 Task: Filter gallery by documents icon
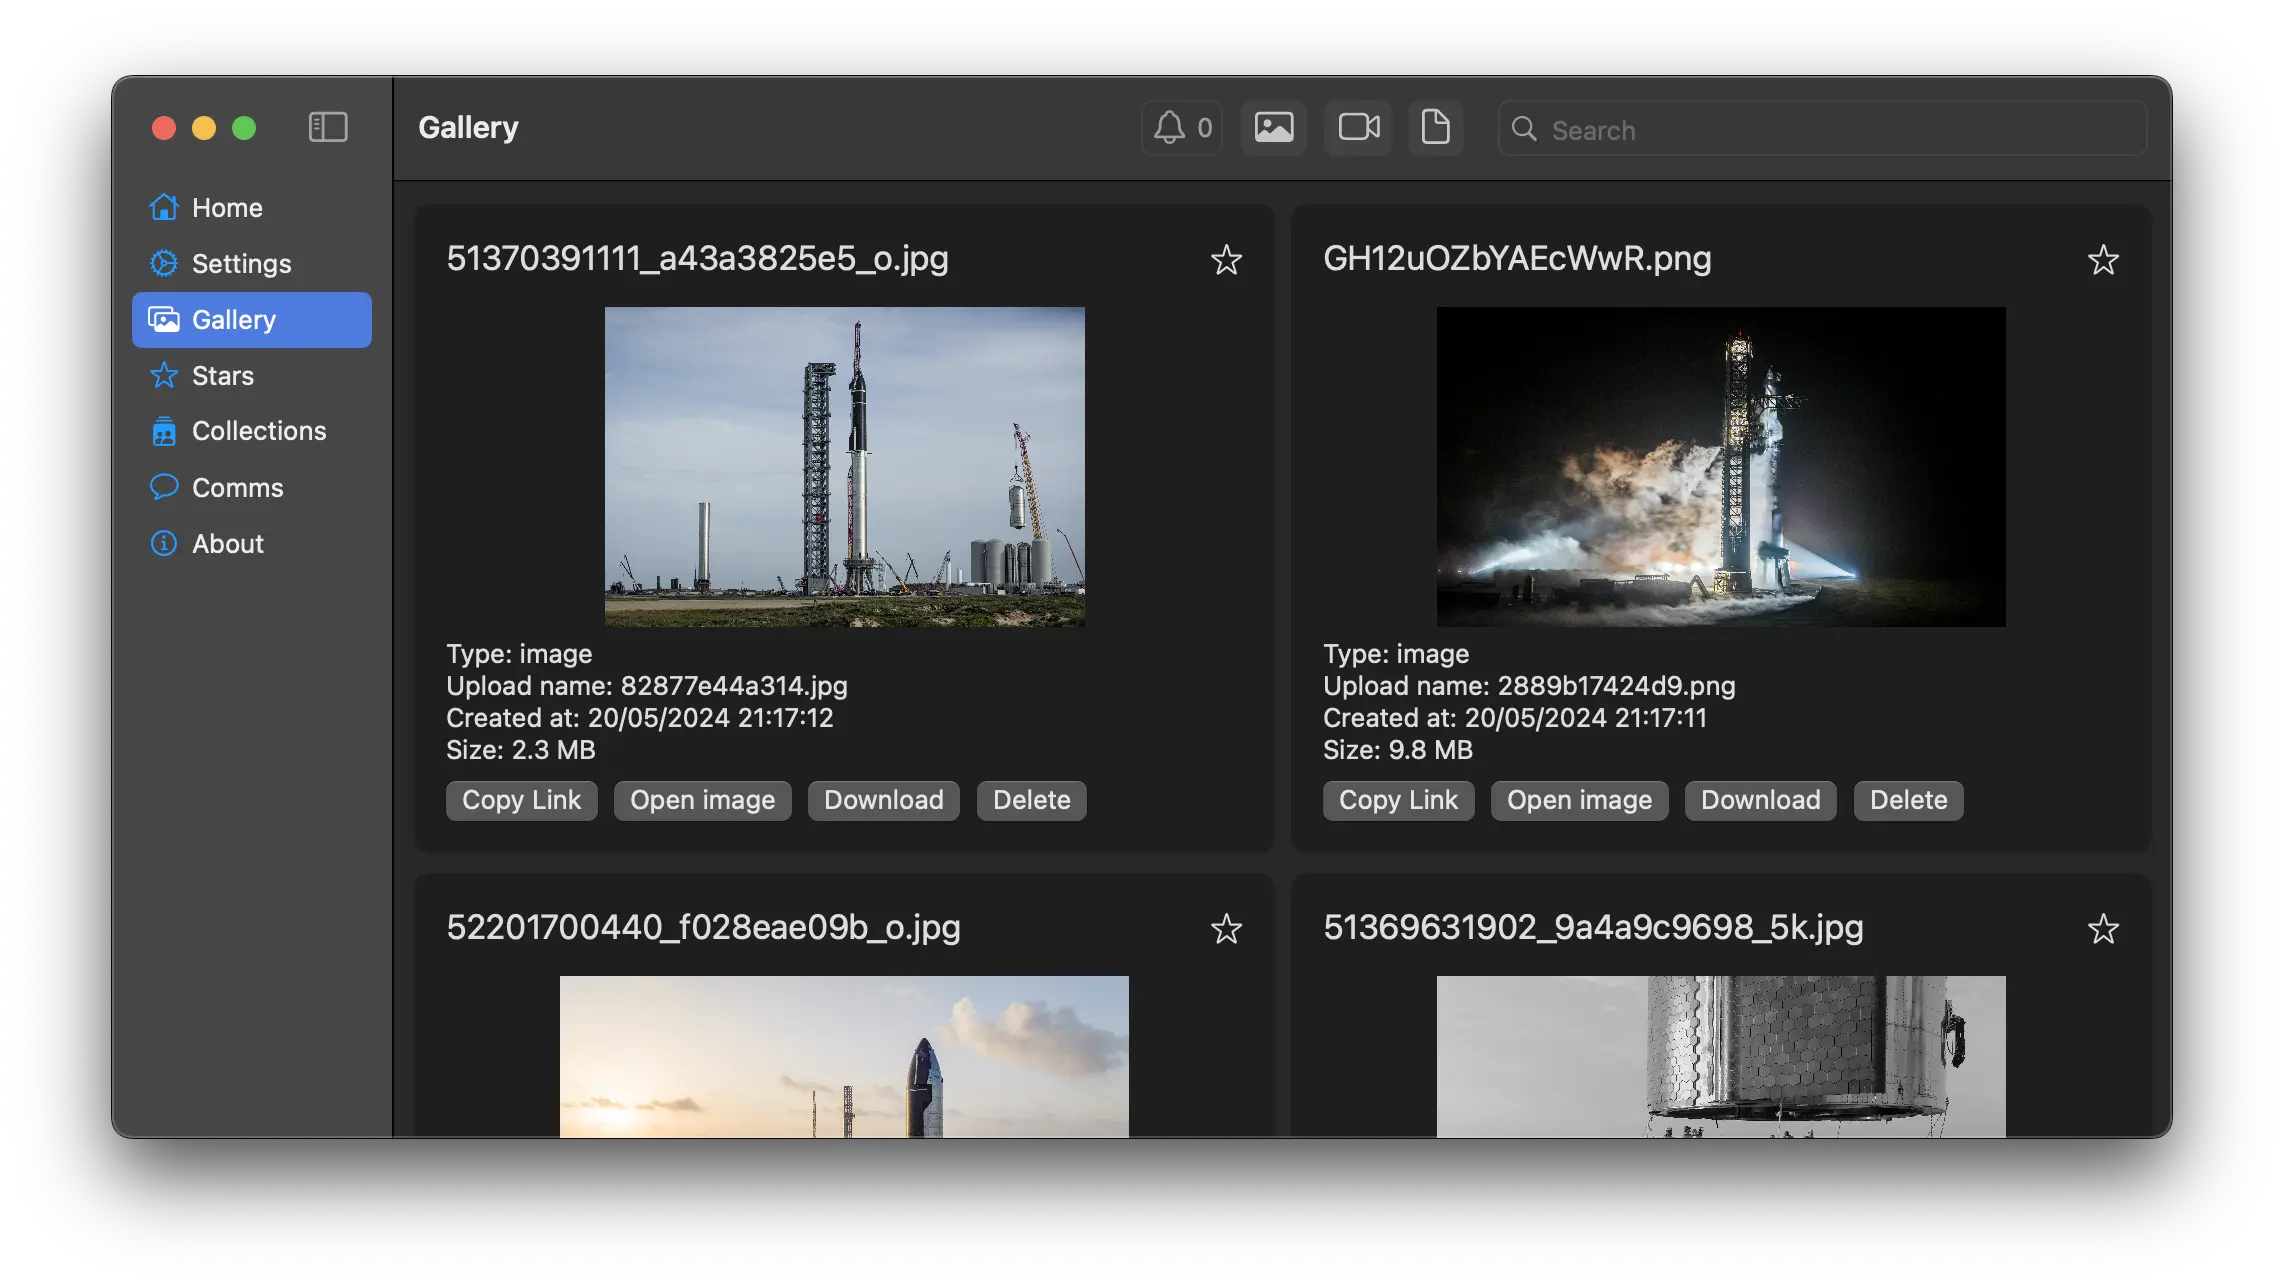1435,128
